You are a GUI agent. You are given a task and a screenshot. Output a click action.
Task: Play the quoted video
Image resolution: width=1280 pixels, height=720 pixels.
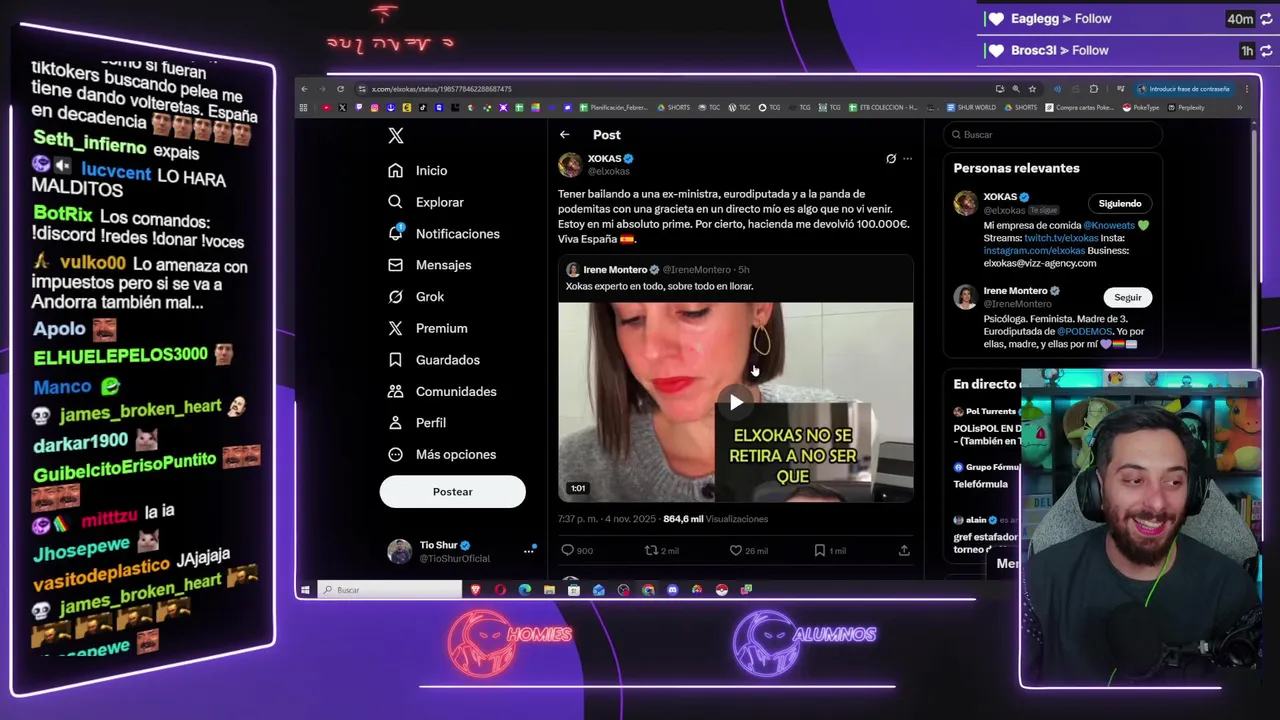pos(736,402)
